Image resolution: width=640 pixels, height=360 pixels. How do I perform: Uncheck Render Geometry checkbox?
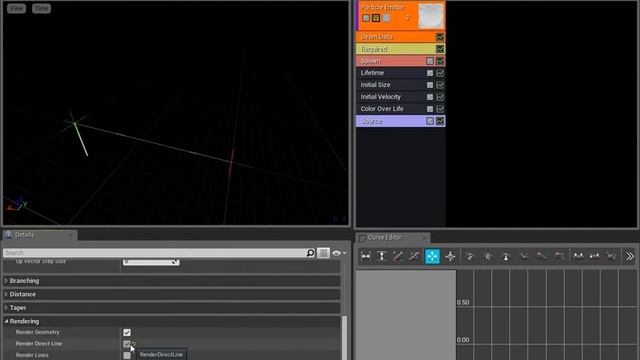(127, 333)
